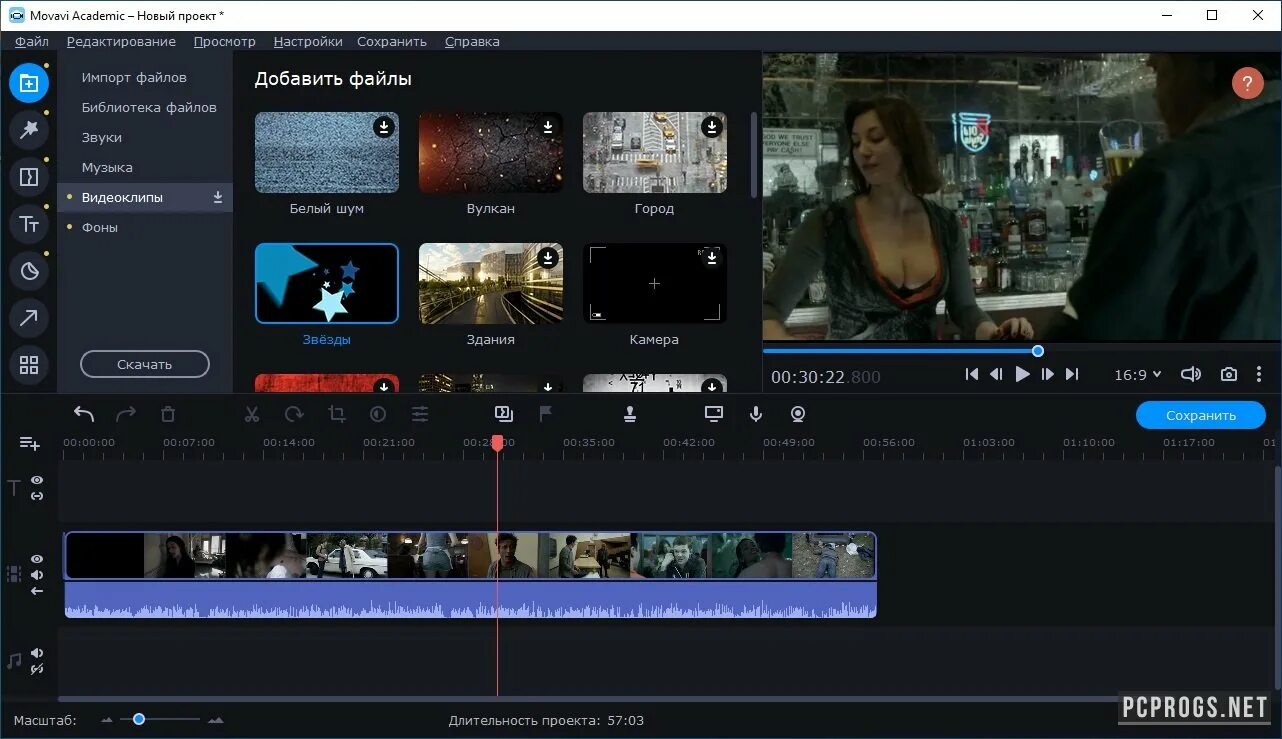1282x739 pixels.
Task: Download the Город clip
Action: pyautogui.click(x=712, y=127)
